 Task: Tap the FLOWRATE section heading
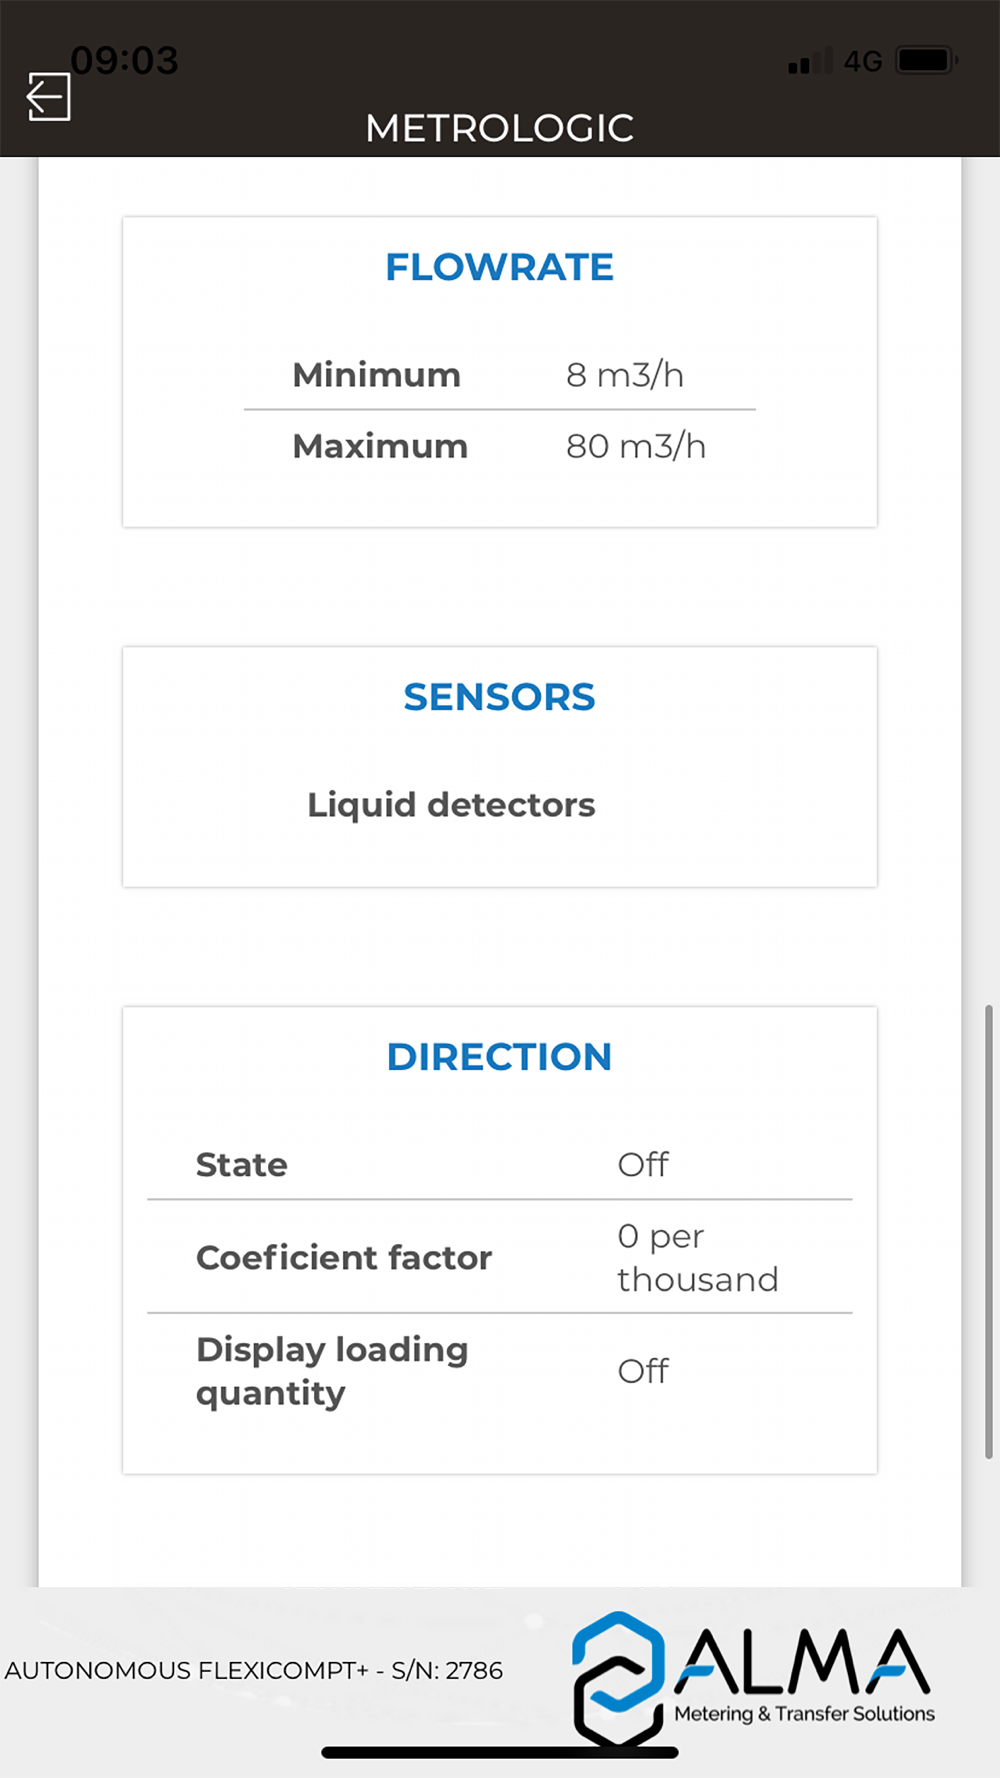click(x=499, y=267)
